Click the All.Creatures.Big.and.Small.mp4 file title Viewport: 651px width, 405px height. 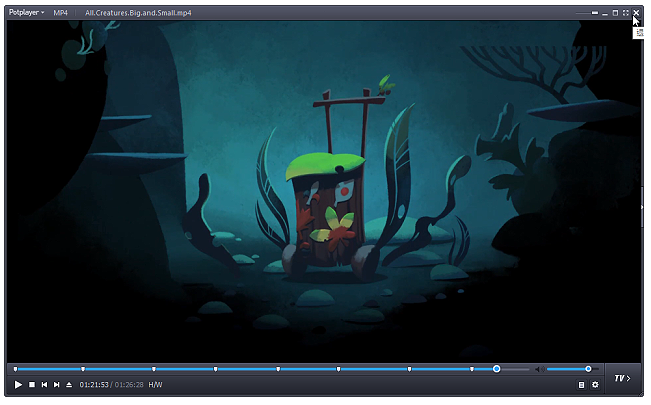pos(138,13)
